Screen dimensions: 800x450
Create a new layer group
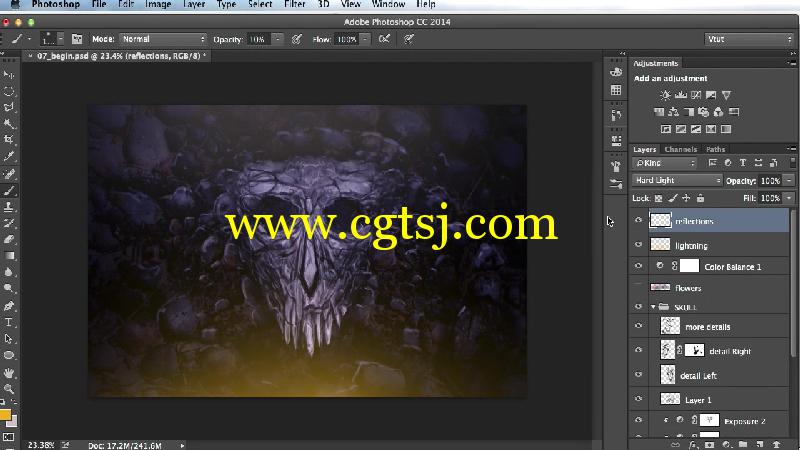tap(742, 445)
